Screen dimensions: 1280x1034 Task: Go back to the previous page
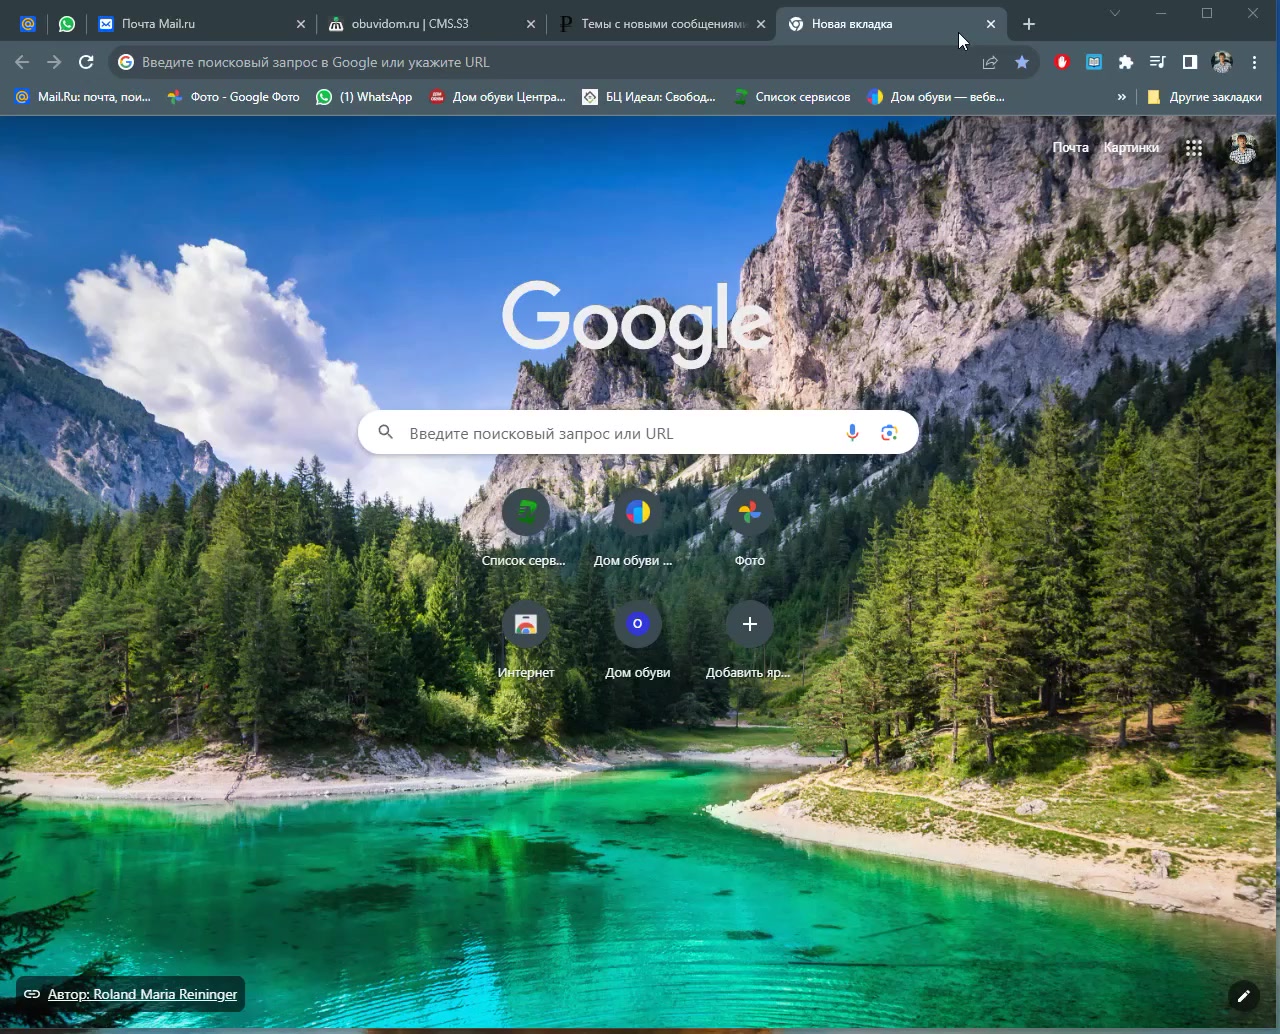(x=22, y=62)
